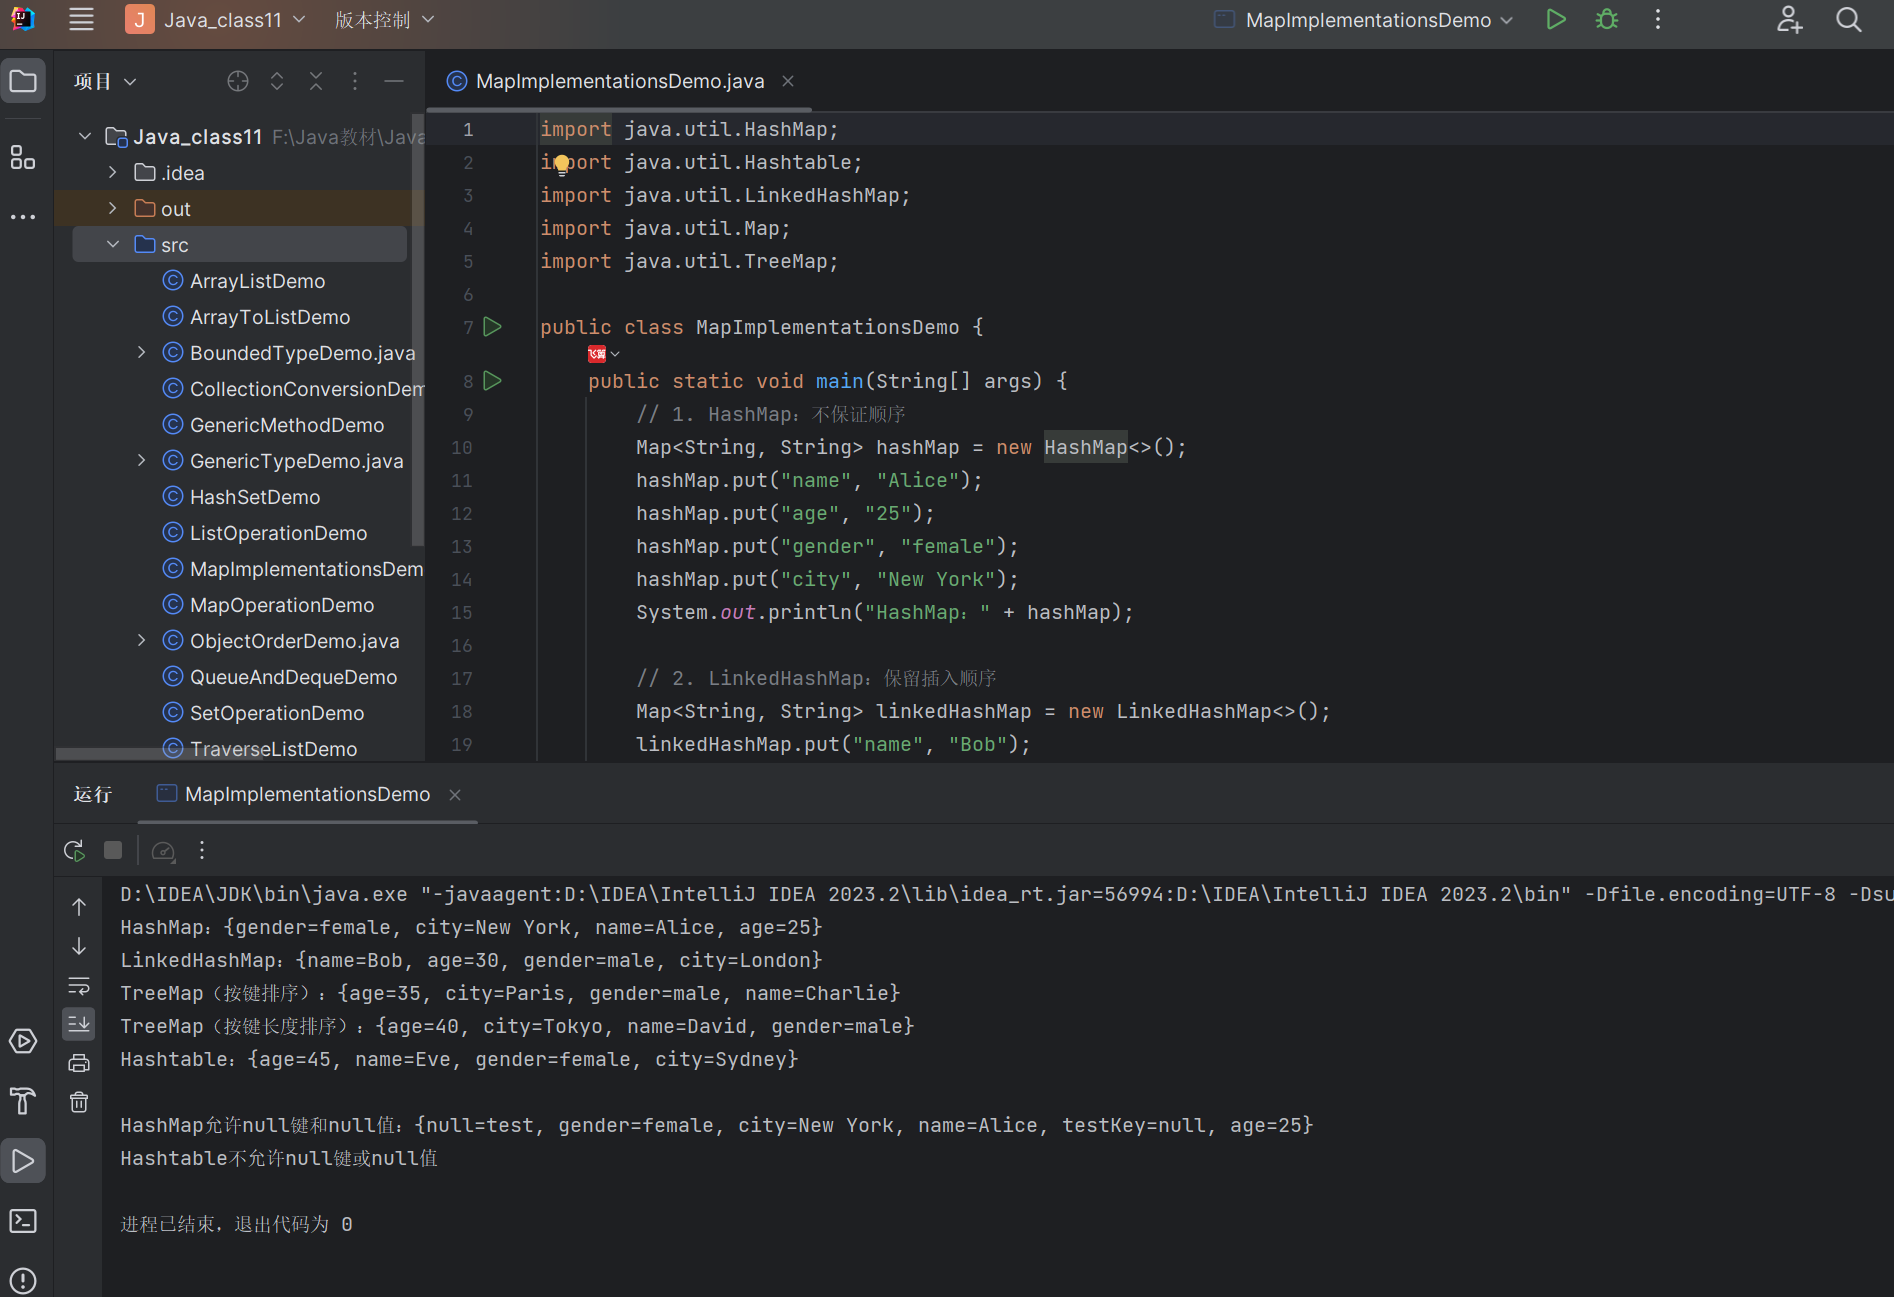Click the 运行 Run panel title
Viewport: 1894px width, 1297px height.
pos(92,794)
